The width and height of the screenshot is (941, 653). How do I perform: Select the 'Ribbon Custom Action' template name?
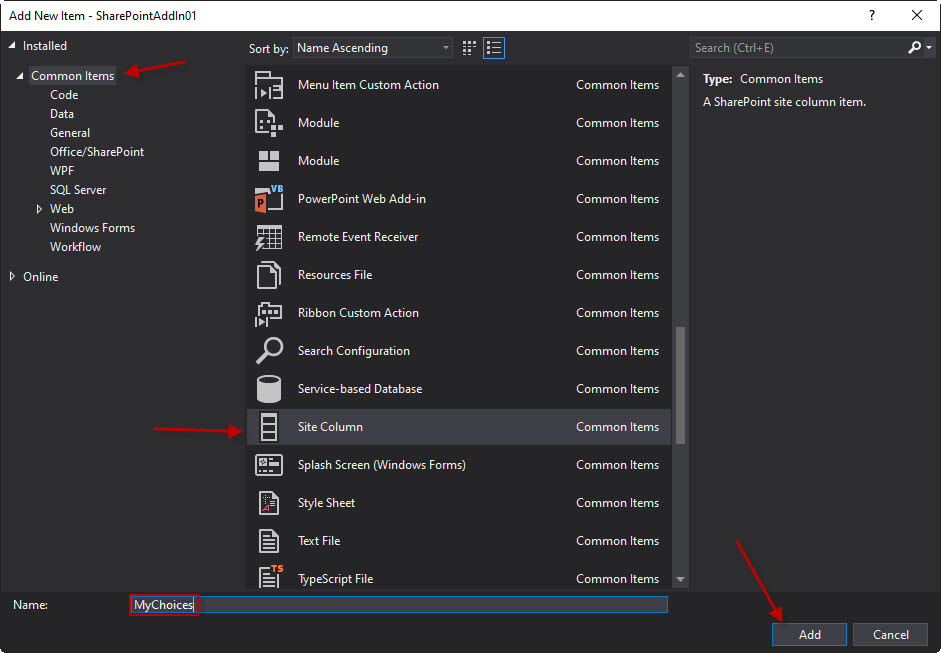pos(358,313)
